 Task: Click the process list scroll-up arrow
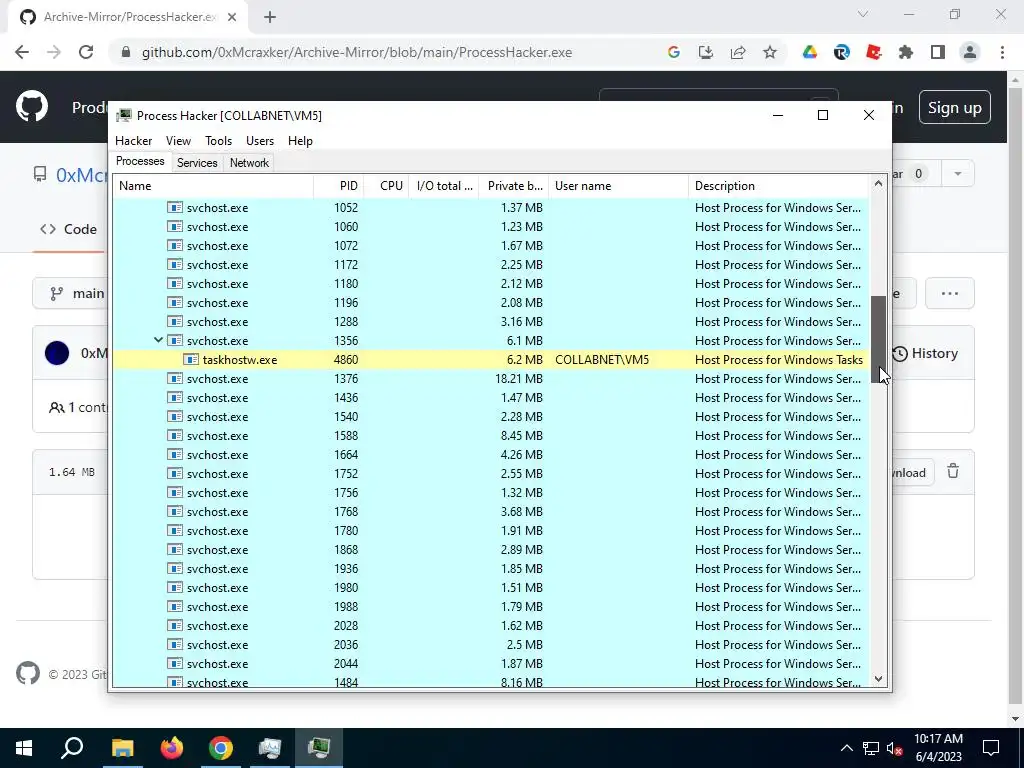click(x=878, y=184)
